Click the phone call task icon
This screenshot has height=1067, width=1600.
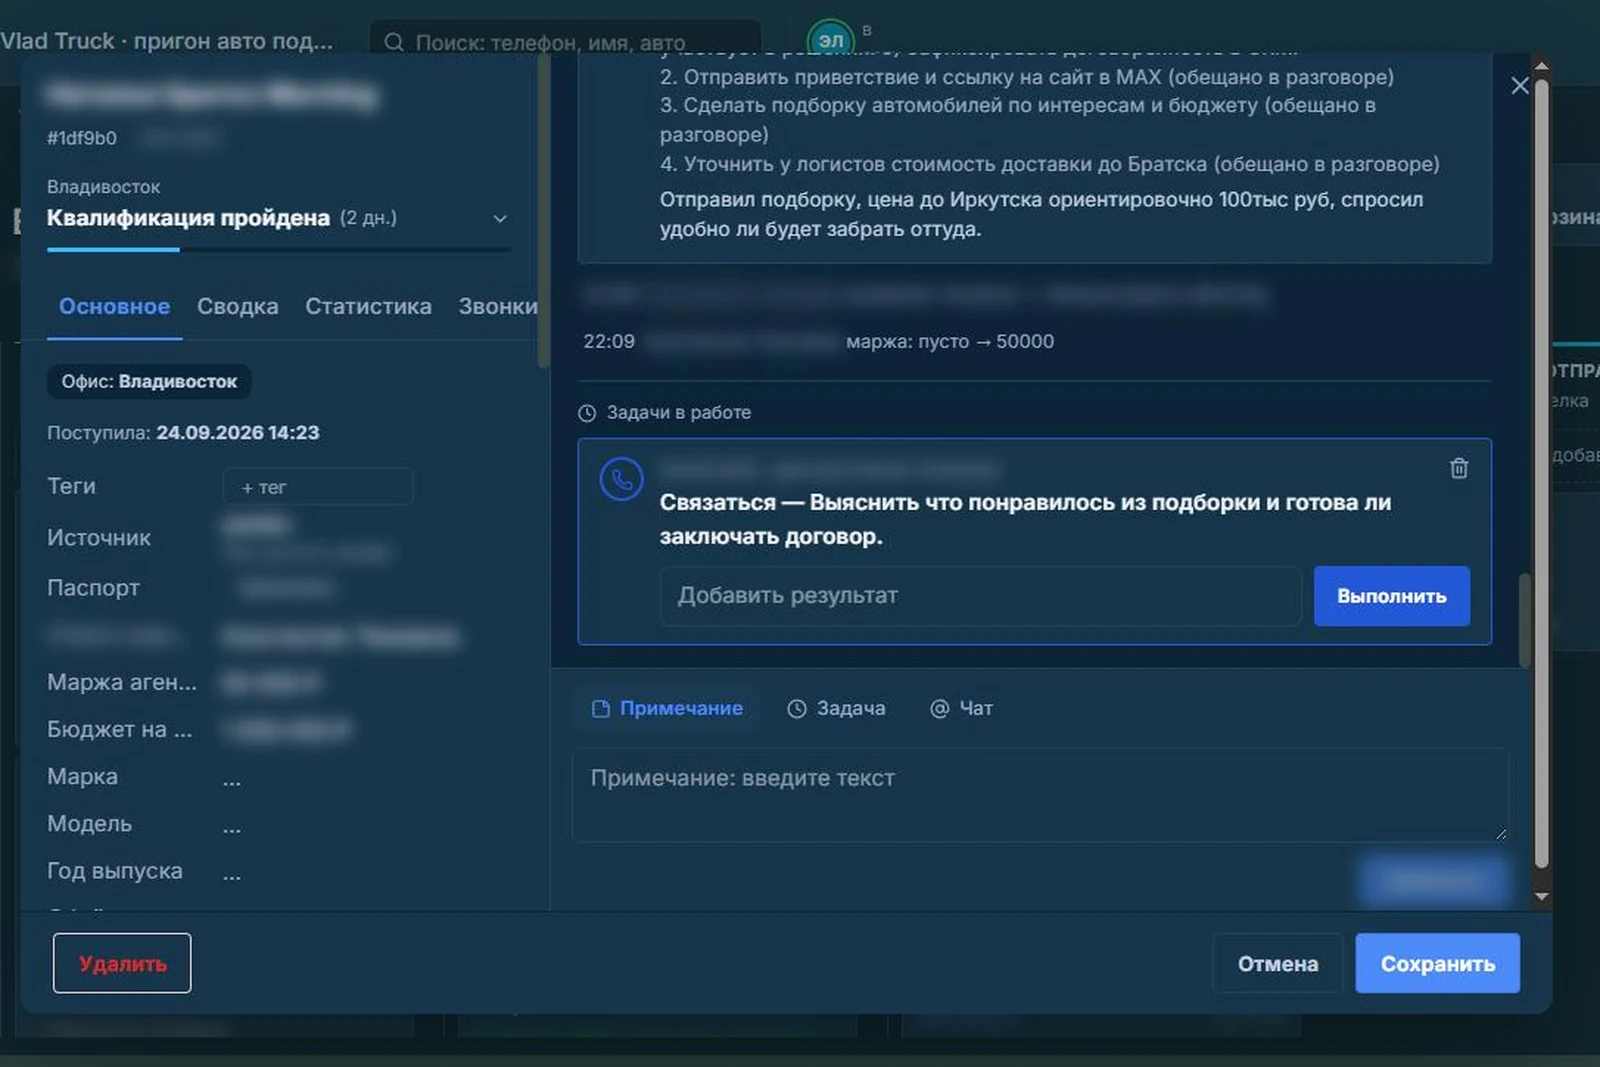pyautogui.click(x=621, y=480)
